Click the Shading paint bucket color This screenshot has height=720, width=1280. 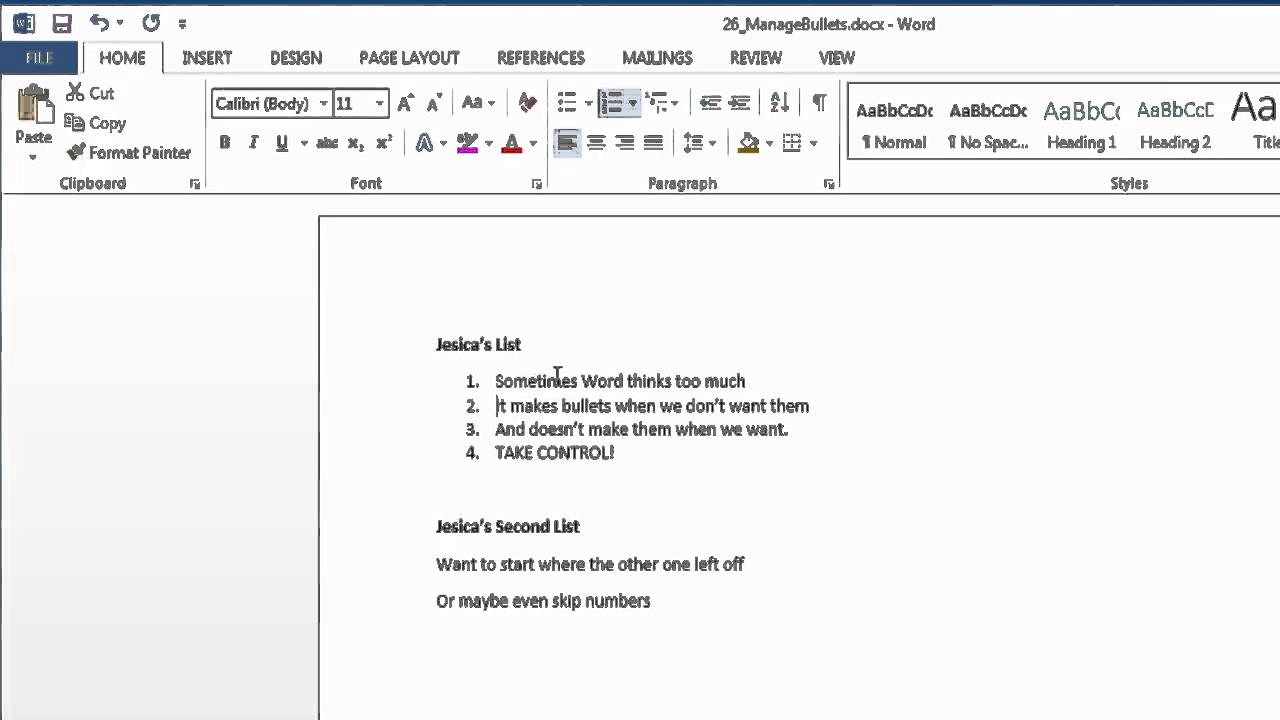tap(748, 143)
